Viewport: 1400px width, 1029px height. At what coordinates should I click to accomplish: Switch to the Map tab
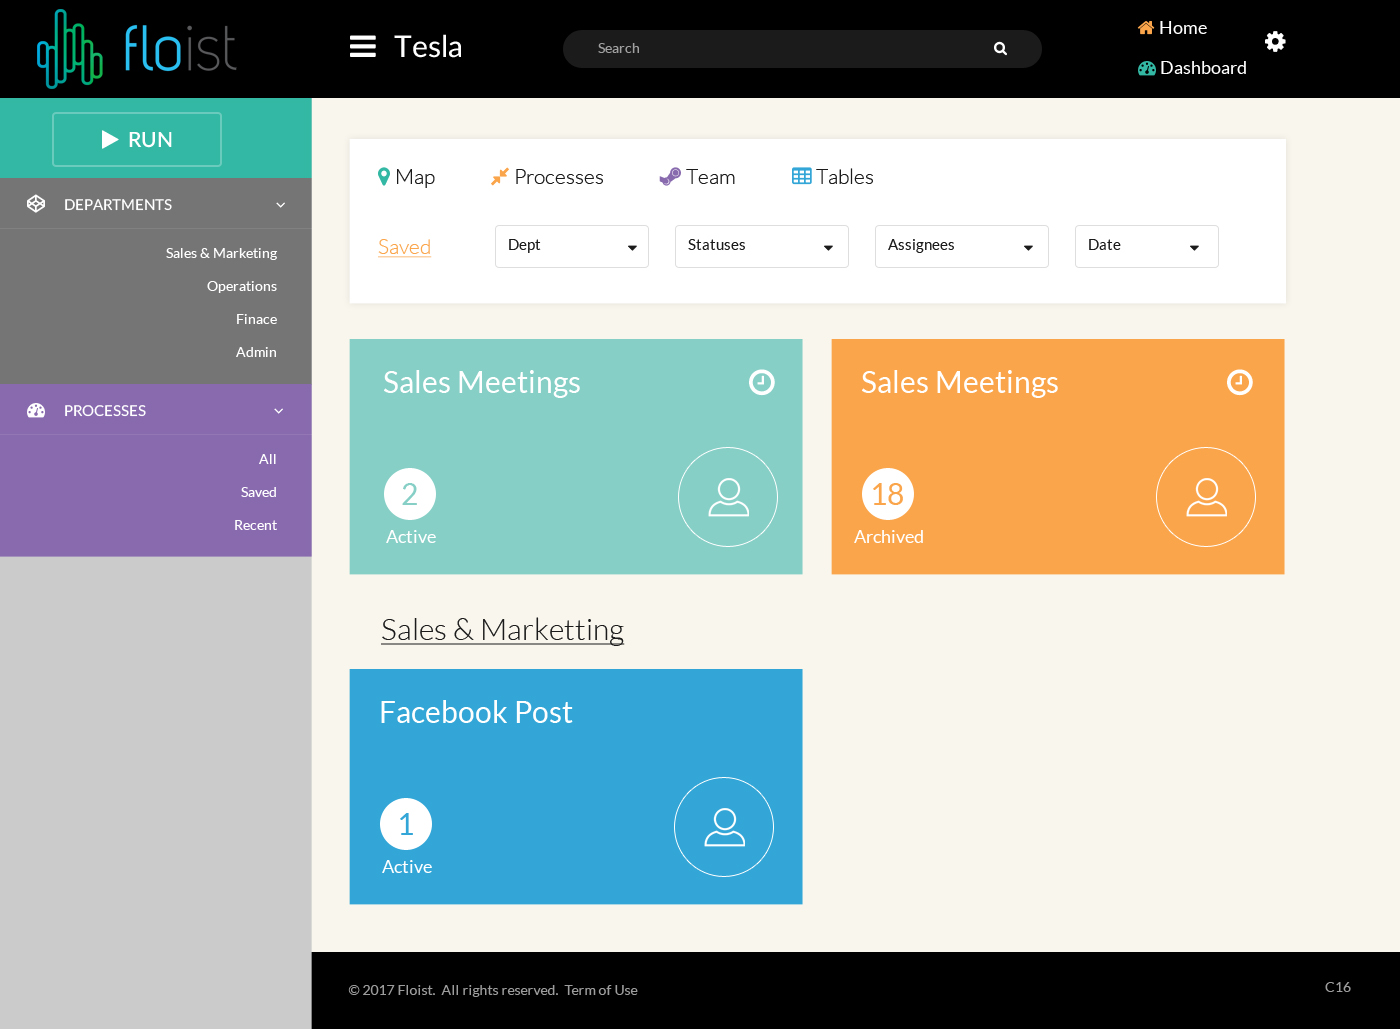tap(406, 177)
